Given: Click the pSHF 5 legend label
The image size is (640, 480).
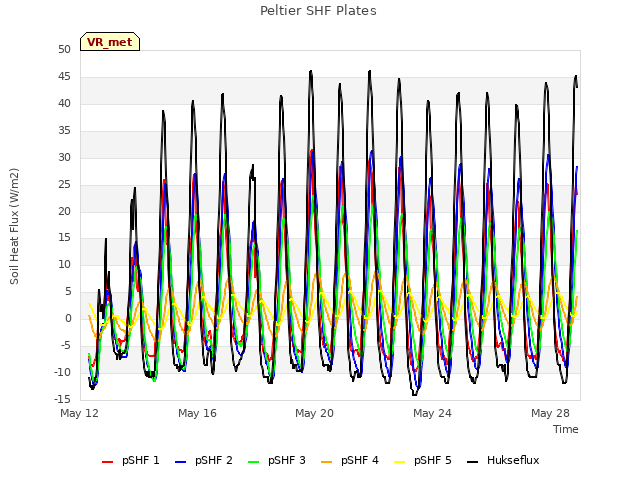Looking at the screenshot, I should coord(433,460).
